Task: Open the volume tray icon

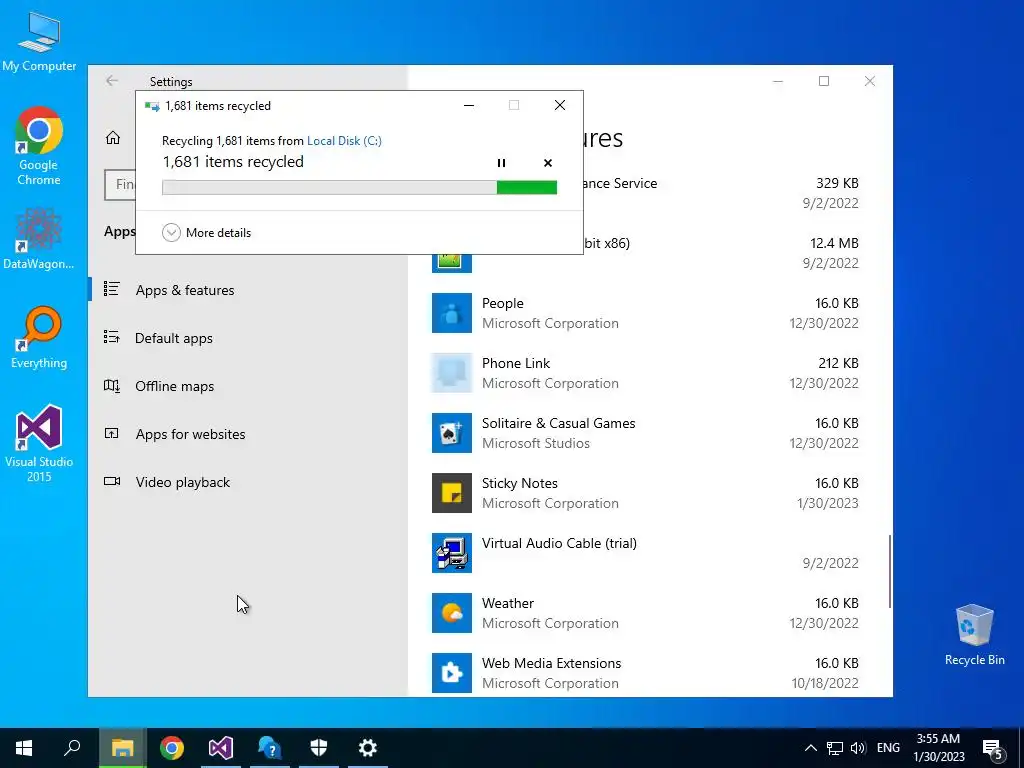Action: click(858, 748)
